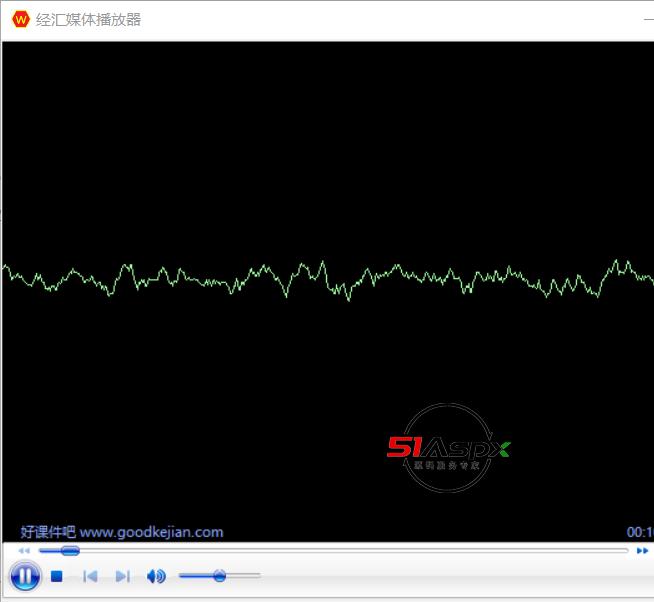Mute the audio via speaker icon
The image size is (654, 602).
[x=156, y=576]
